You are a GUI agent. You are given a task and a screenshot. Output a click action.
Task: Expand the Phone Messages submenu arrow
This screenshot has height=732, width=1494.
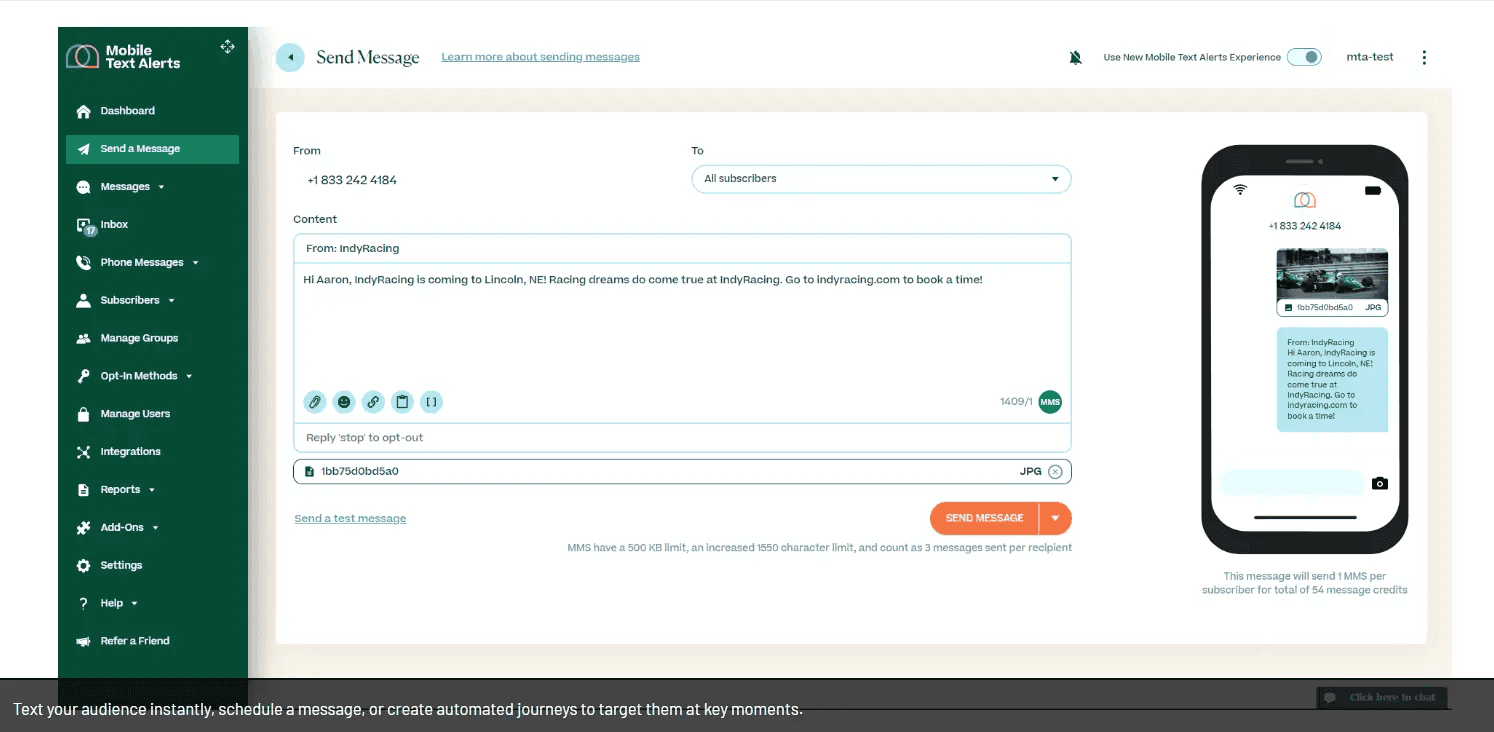[x=195, y=263]
